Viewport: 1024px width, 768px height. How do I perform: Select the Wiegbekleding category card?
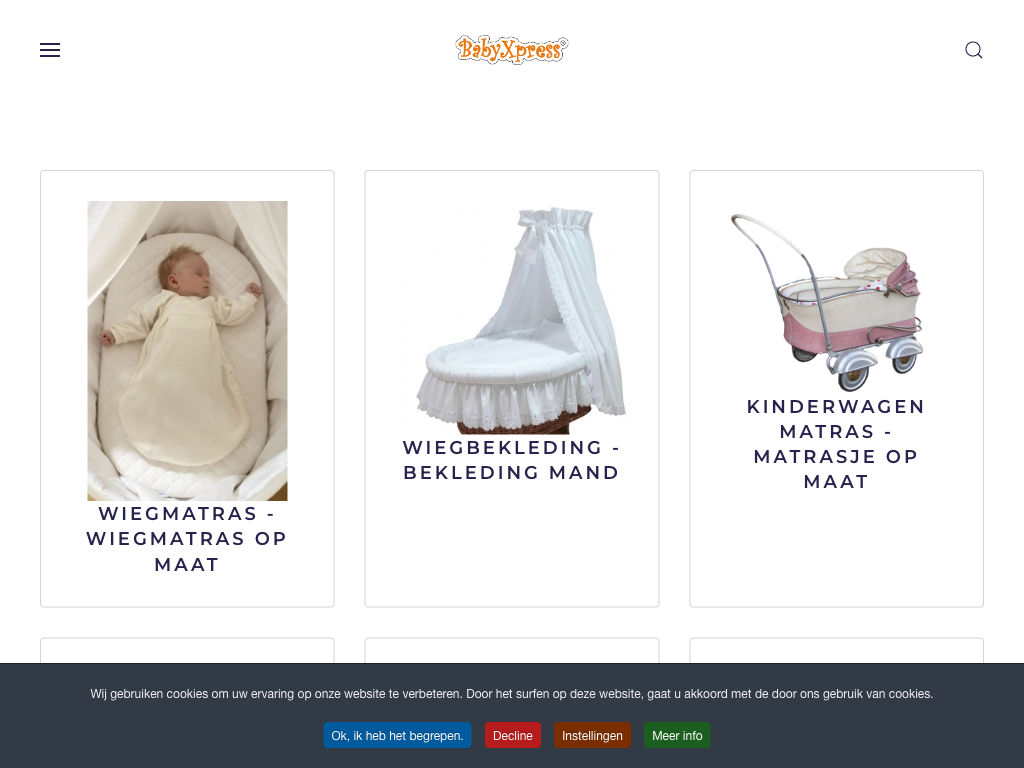(x=512, y=389)
